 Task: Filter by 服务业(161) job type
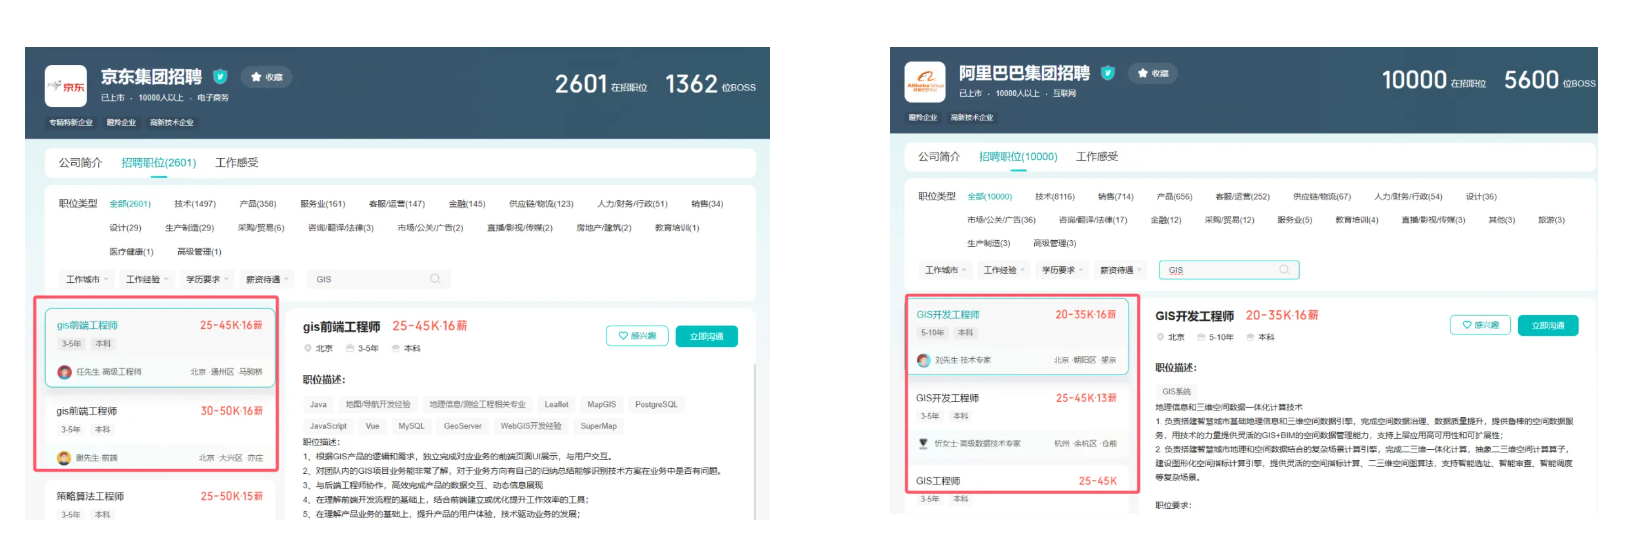(x=323, y=203)
